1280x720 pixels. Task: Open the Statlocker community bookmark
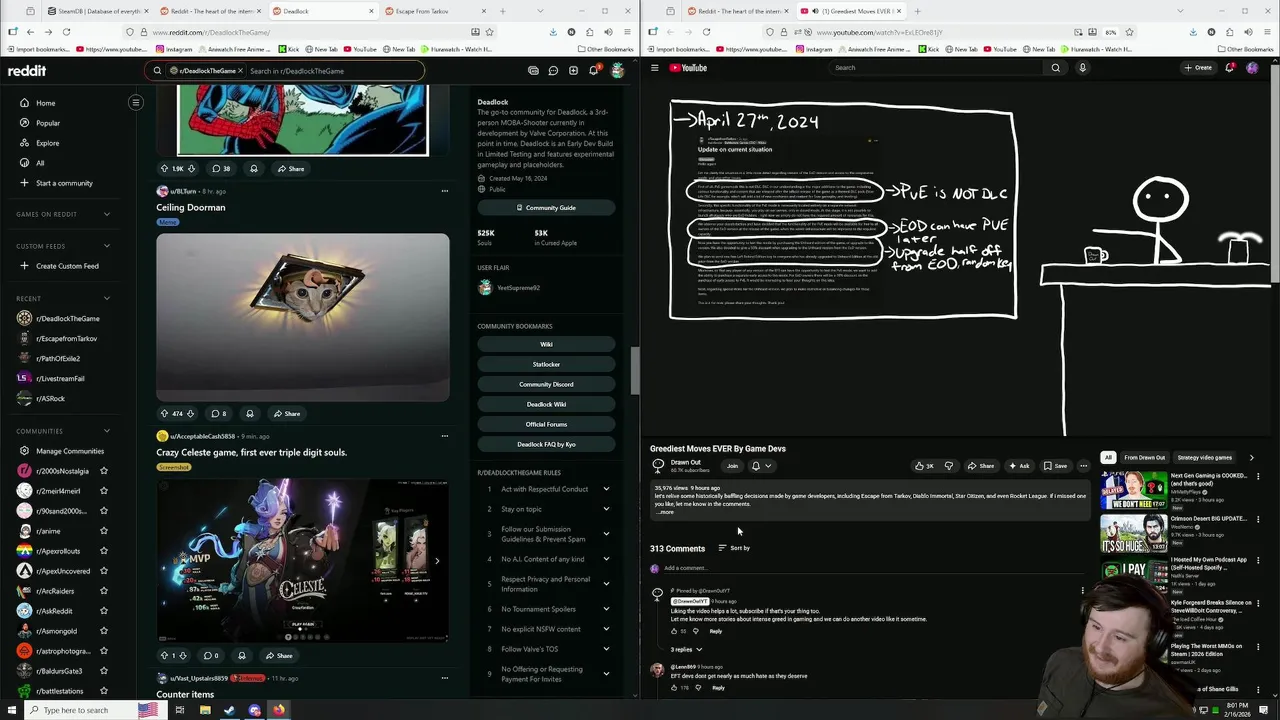[546, 364]
